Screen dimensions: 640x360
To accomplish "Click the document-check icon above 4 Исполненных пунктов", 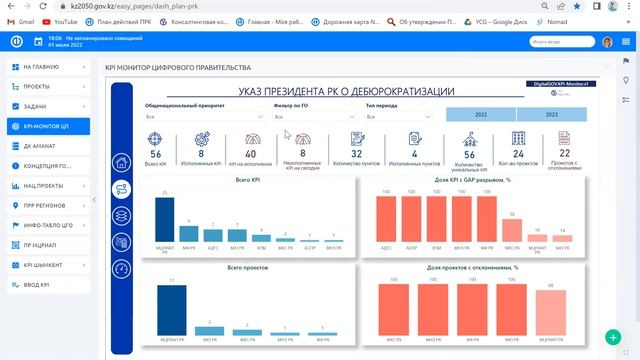I will point(414,139).
